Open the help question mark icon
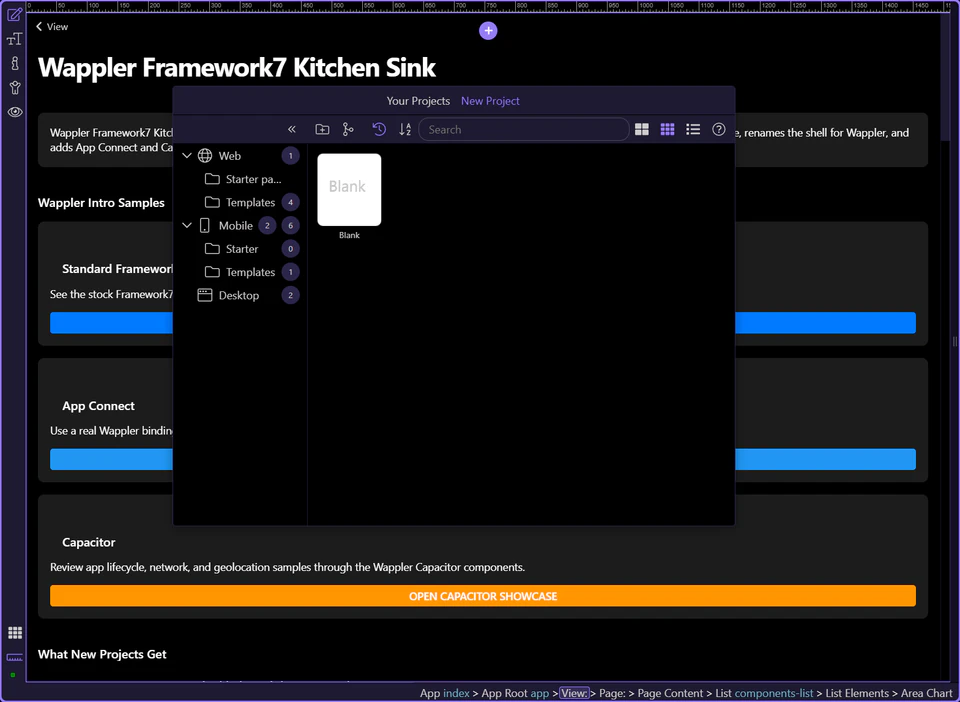Screen dimensions: 960x702 point(719,129)
